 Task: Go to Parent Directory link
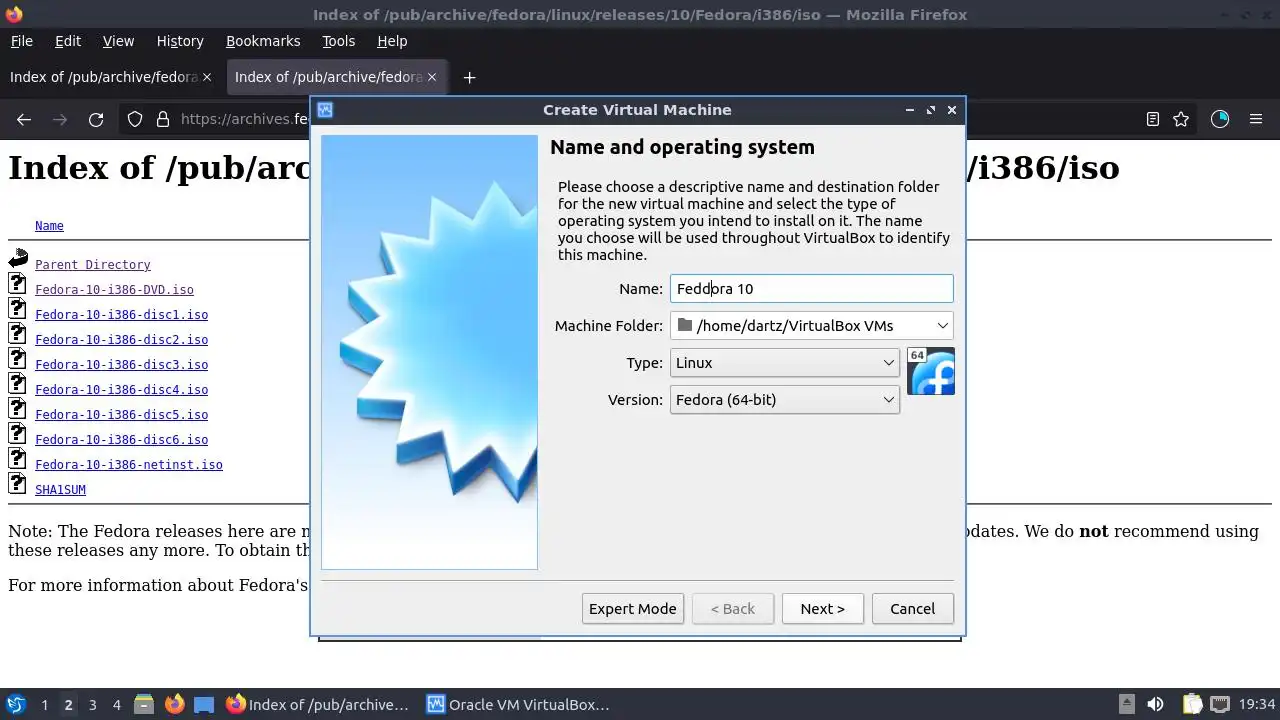point(93,265)
